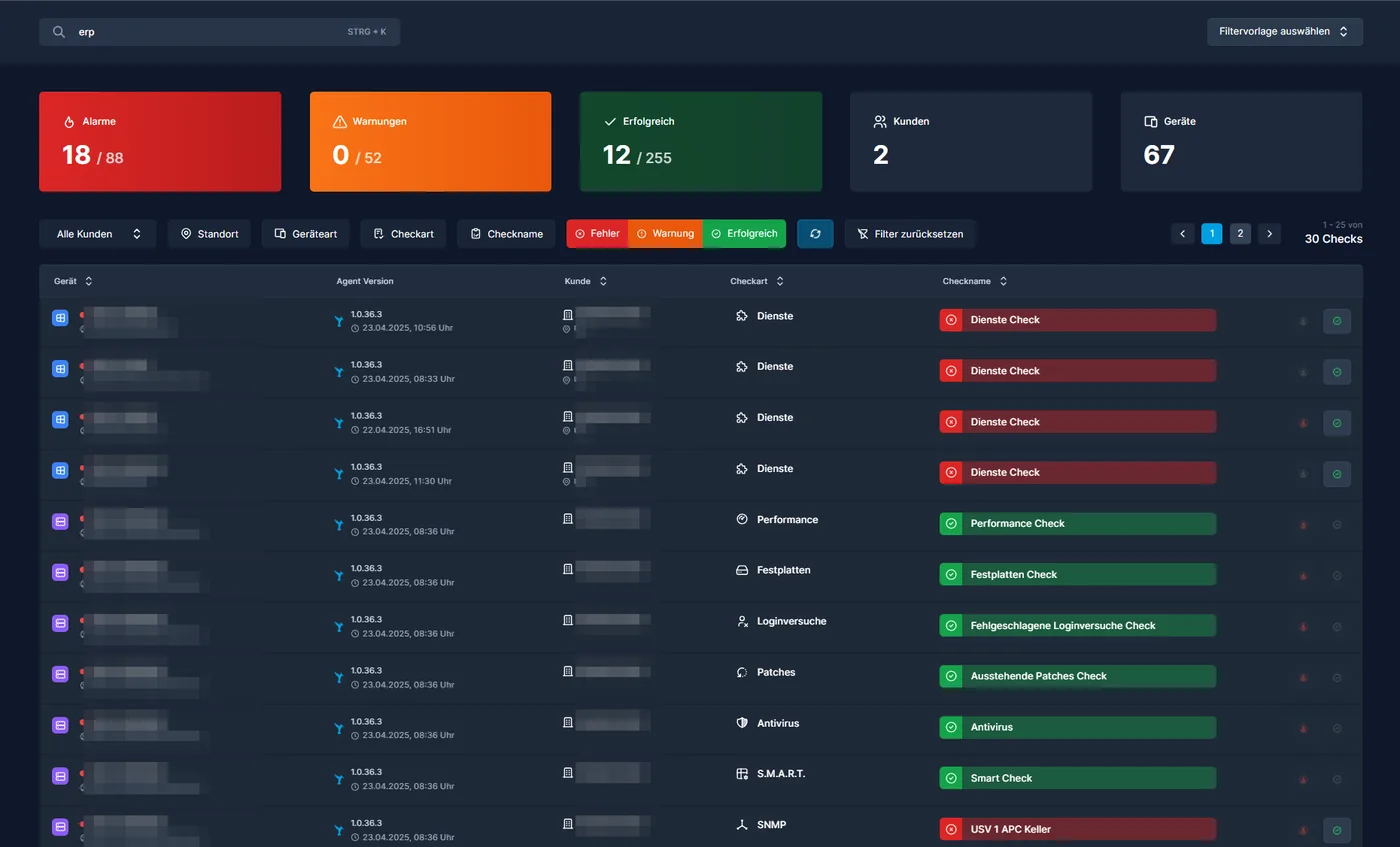Viewport: 1400px width, 847px height.
Task: Click the green check acknowledge icon in first row
Action: 1337,321
